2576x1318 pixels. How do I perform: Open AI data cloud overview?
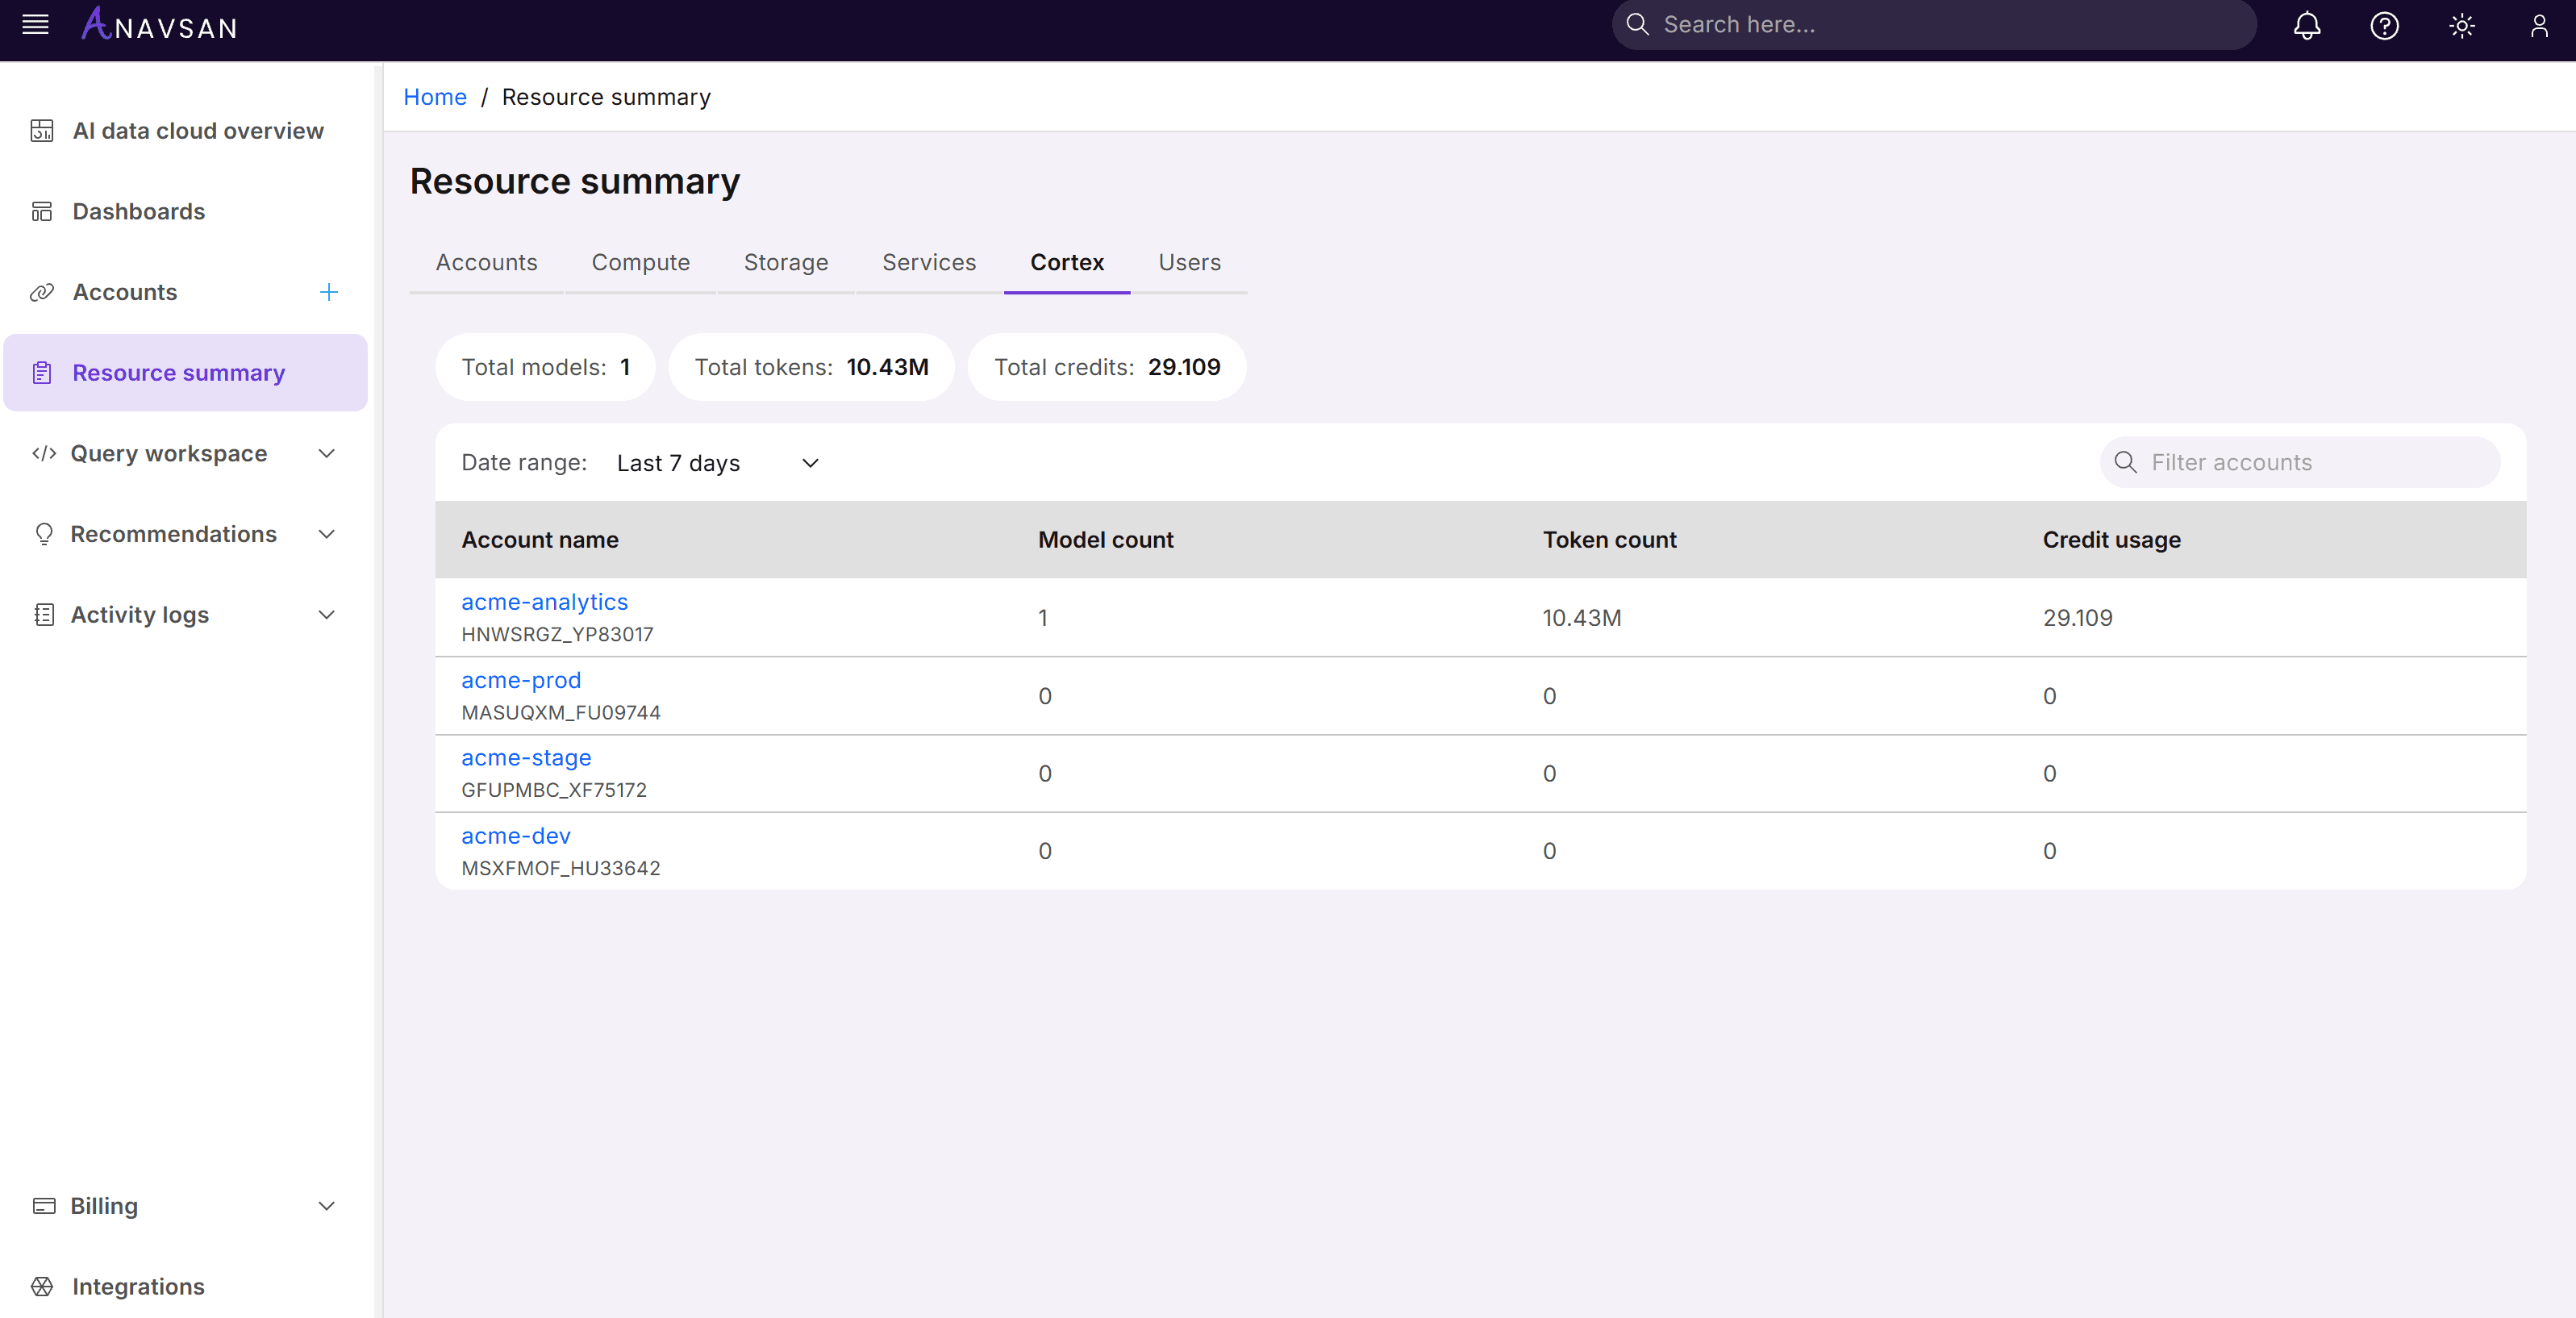tap(197, 131)
